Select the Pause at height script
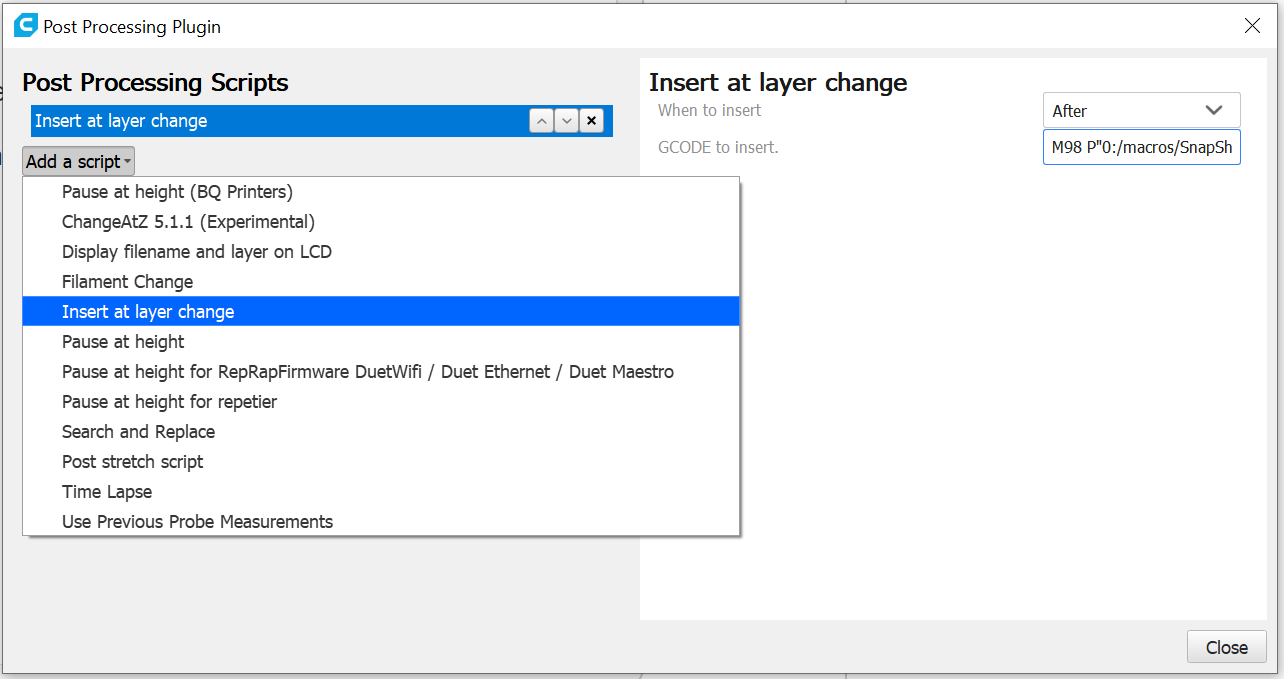This screenshot has width=1284, height=679. pos(123,341)
